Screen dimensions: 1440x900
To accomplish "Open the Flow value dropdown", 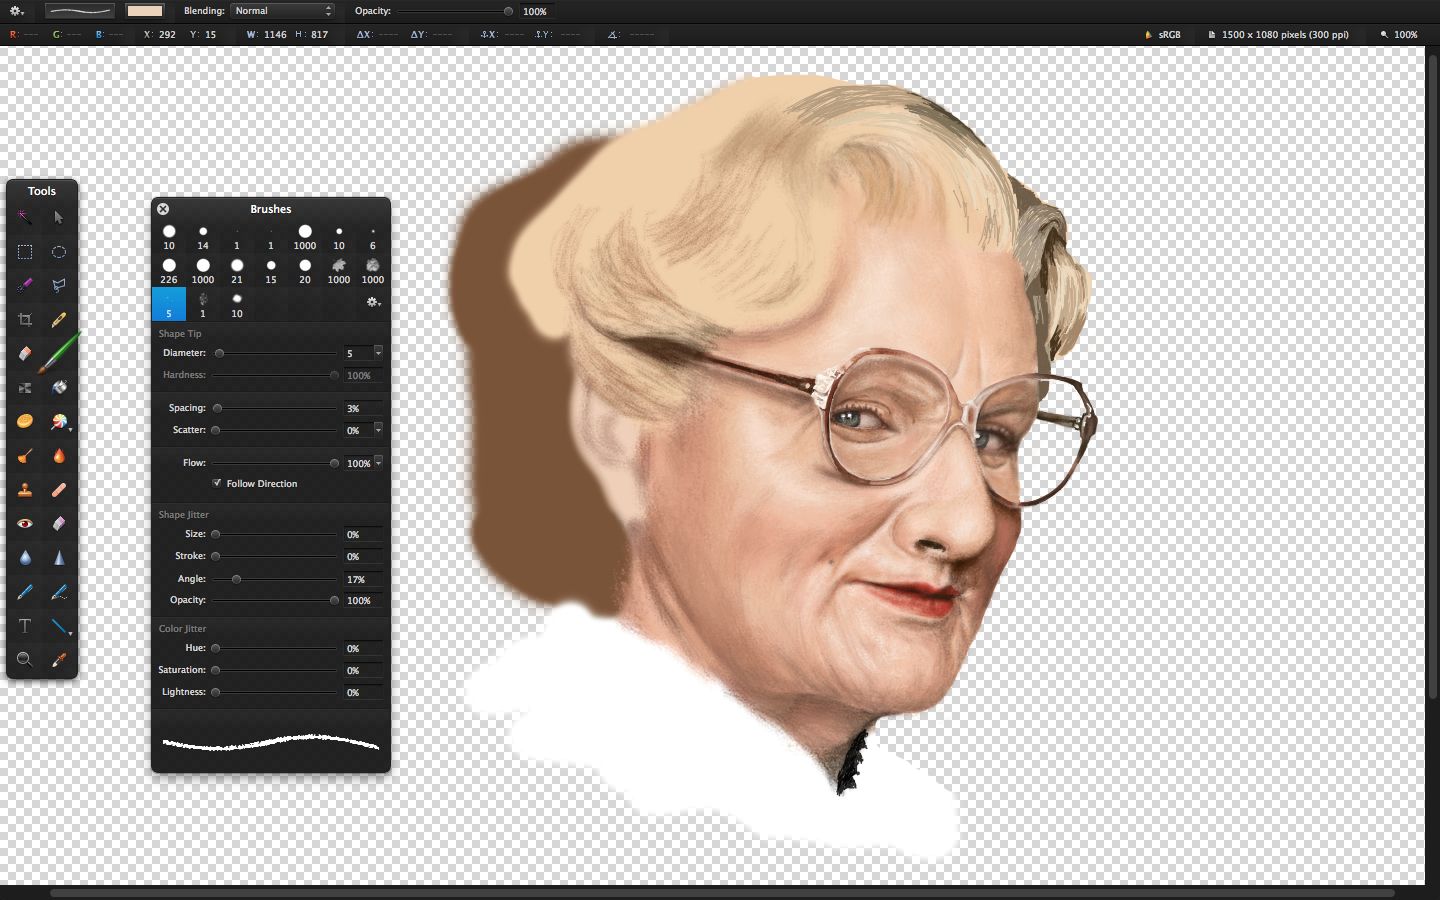I will [x=378, y=463].
